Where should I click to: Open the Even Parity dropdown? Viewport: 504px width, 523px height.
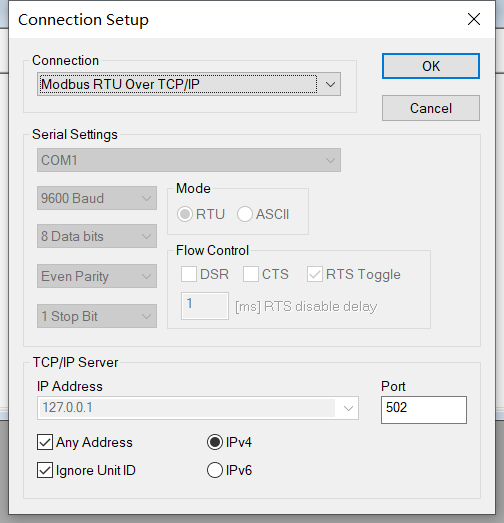click(x=97, y=276)
